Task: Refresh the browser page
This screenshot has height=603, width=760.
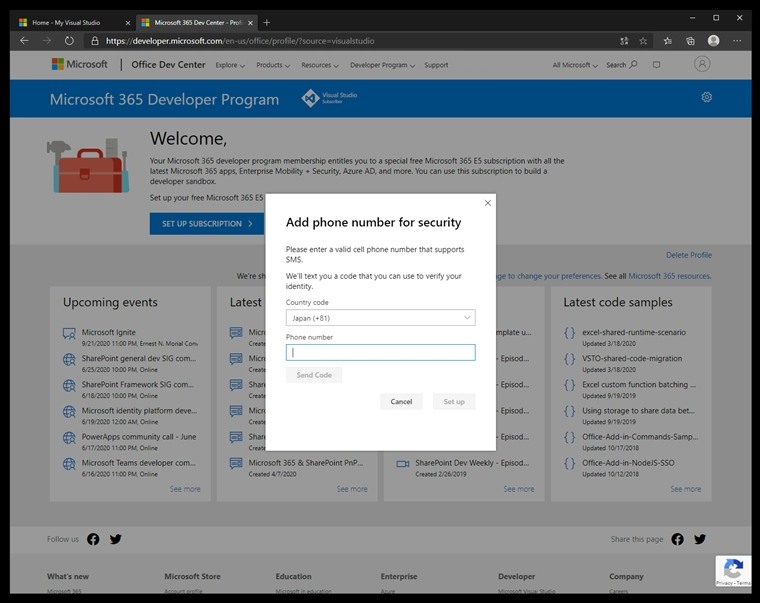Action: coord(69,41)
